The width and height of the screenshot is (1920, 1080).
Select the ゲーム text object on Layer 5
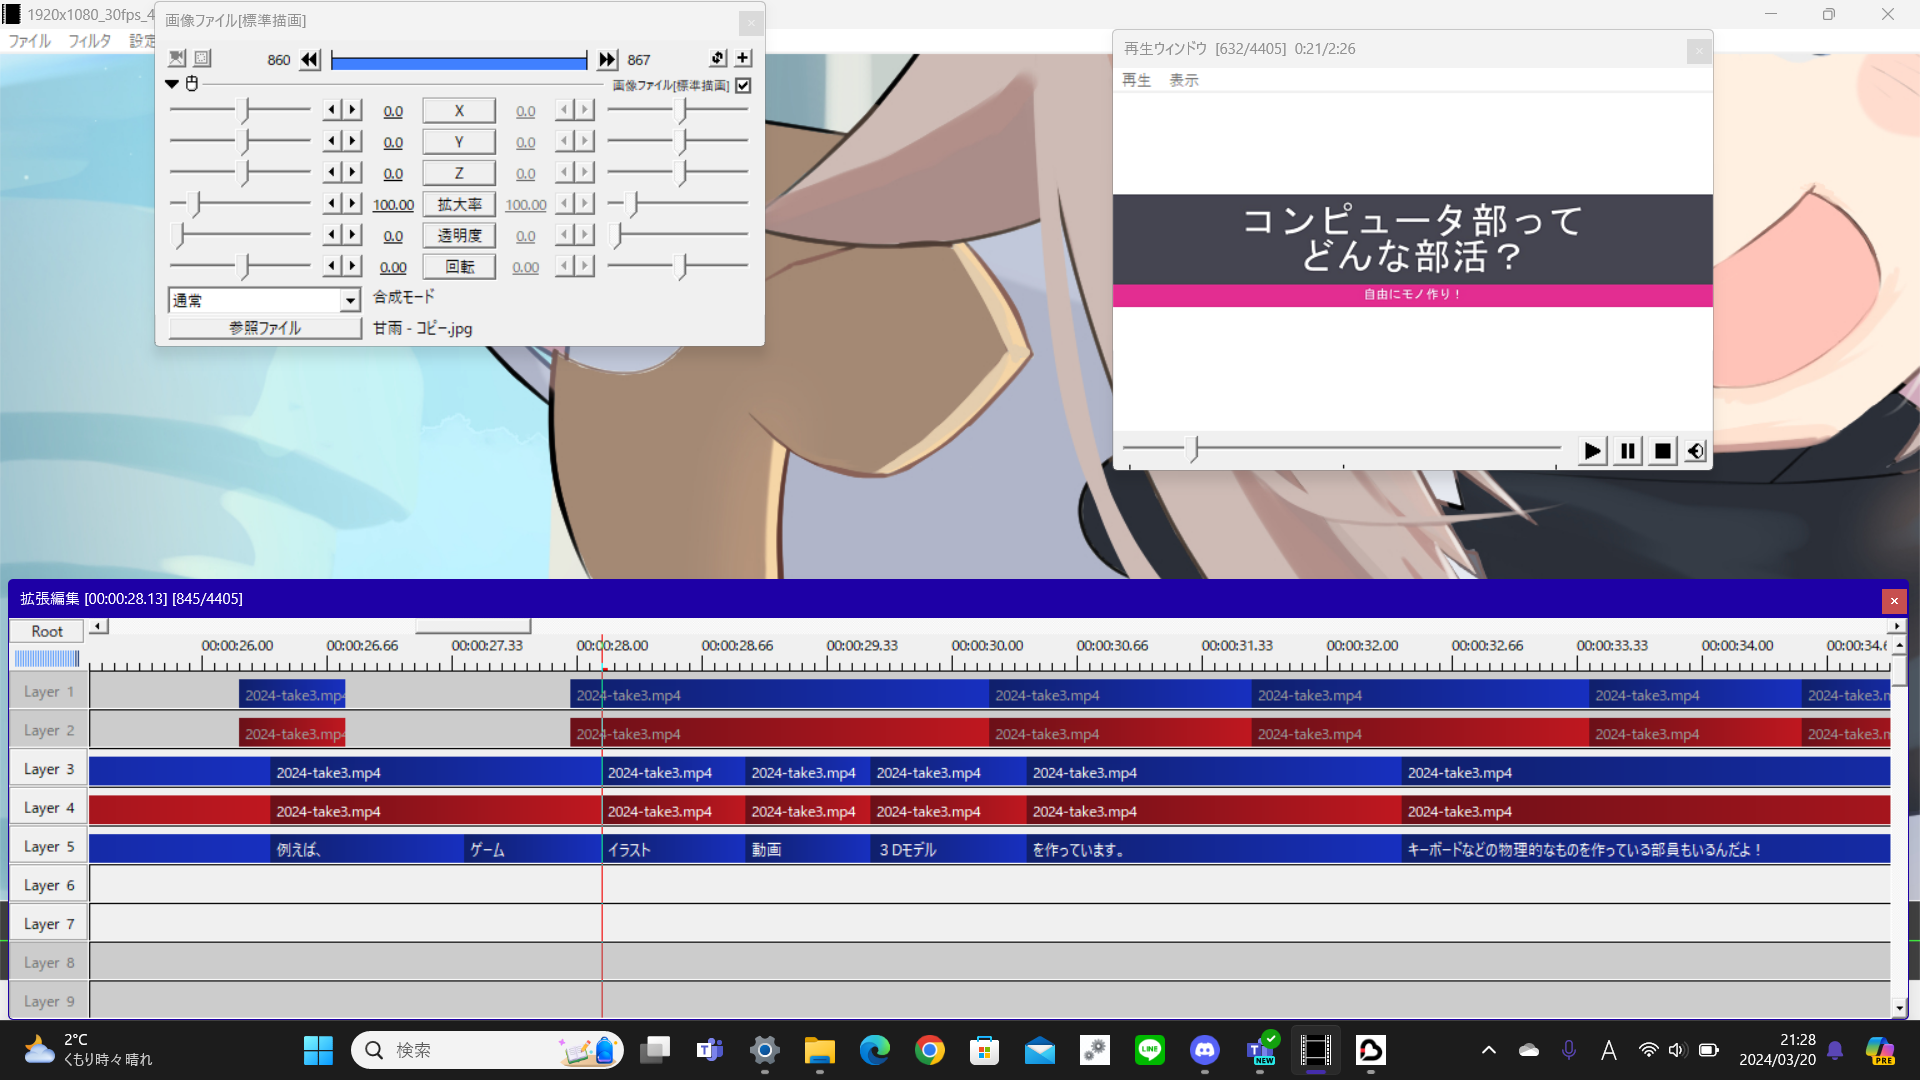point(533,850)
